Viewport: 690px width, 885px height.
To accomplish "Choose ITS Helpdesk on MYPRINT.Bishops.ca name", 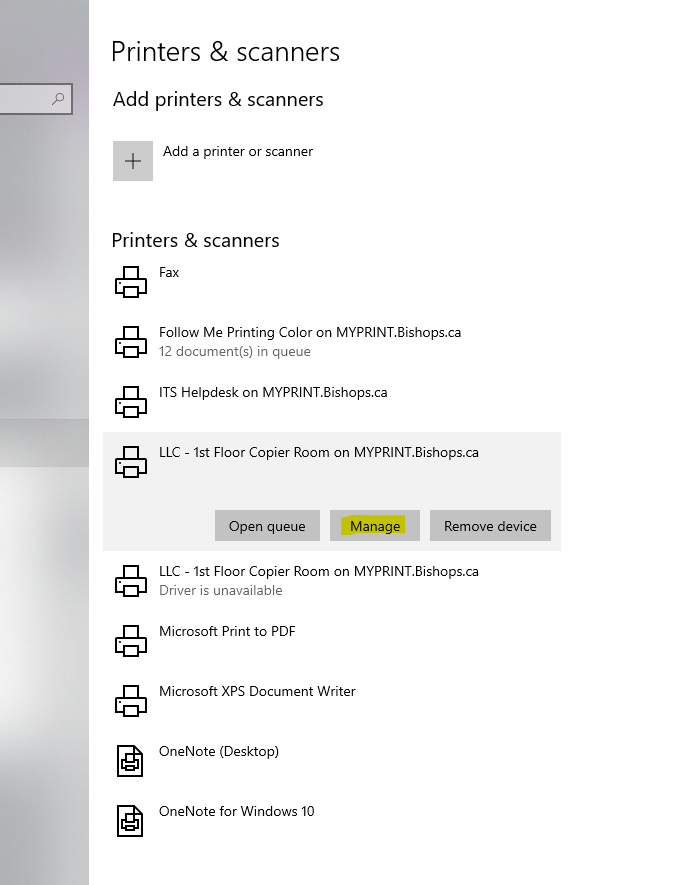I will click(273, 392).
